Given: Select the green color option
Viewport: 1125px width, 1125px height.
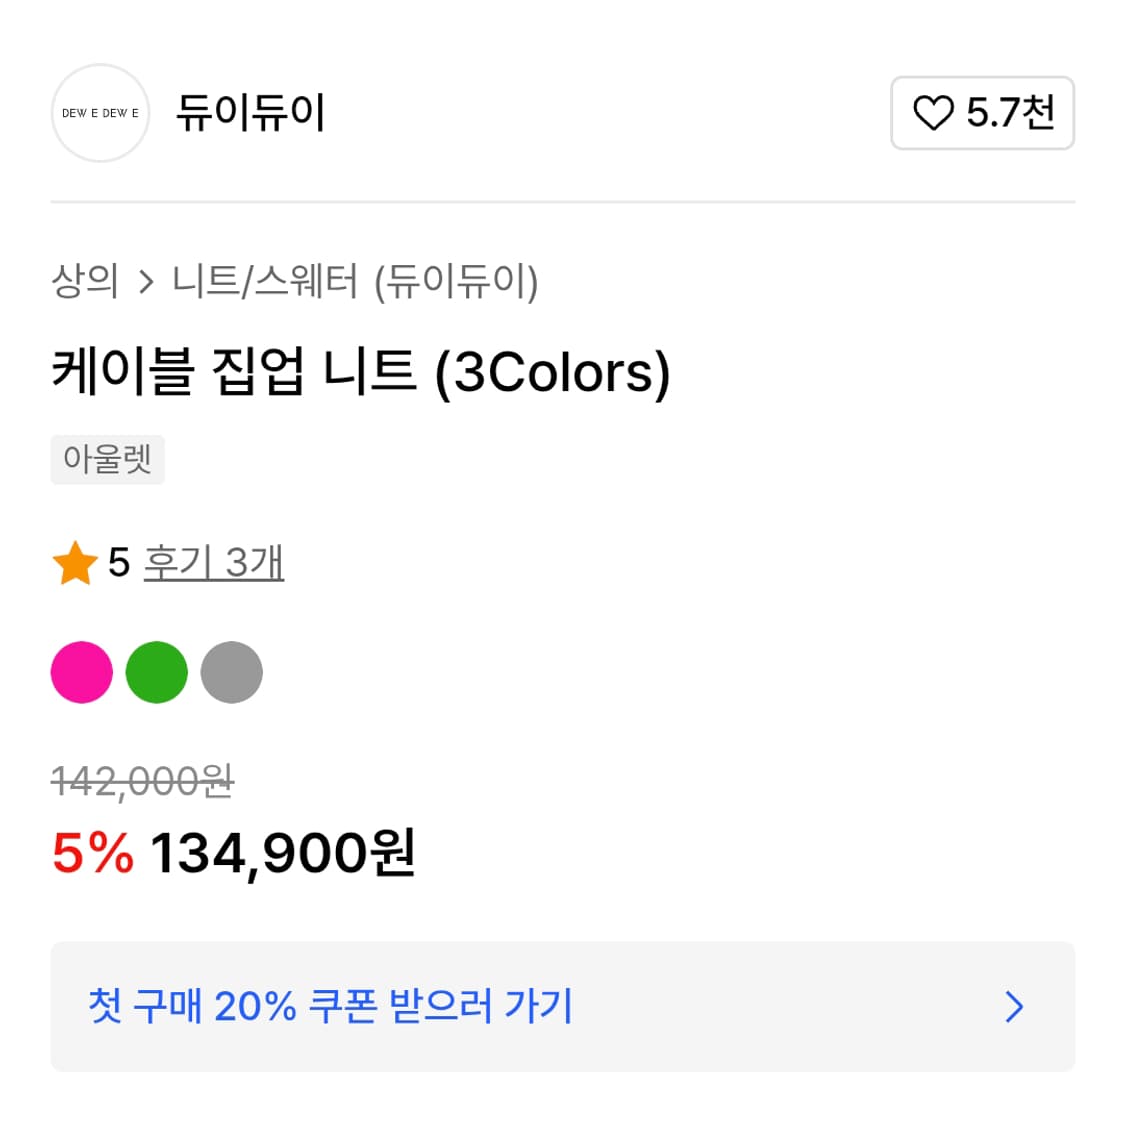Looking at the screenshot, I should (156, 672).
